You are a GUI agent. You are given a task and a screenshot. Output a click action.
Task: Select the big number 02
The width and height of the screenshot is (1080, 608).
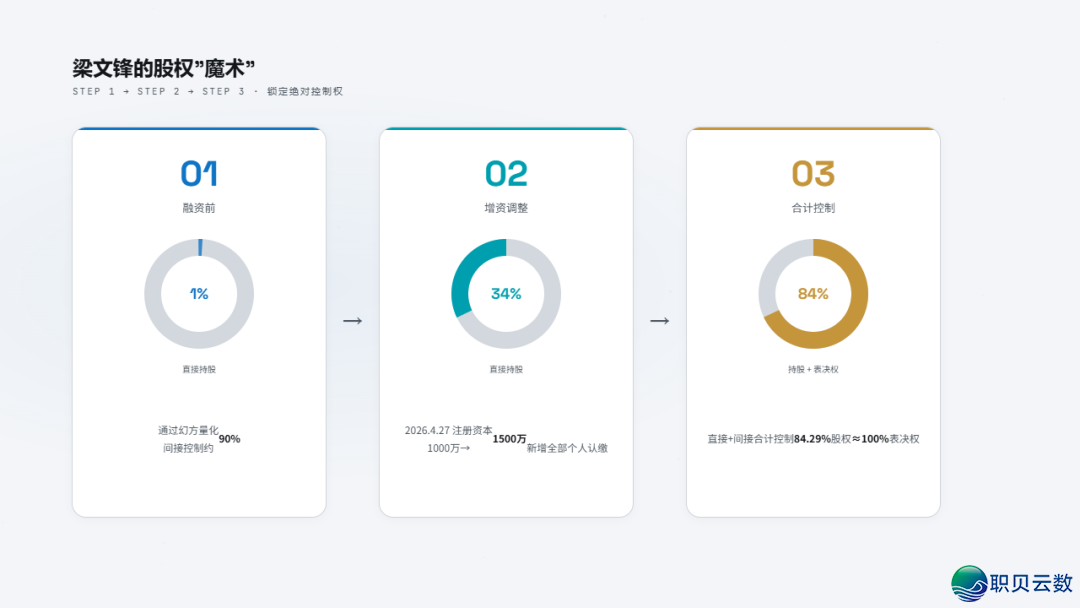tap(506, 174)
